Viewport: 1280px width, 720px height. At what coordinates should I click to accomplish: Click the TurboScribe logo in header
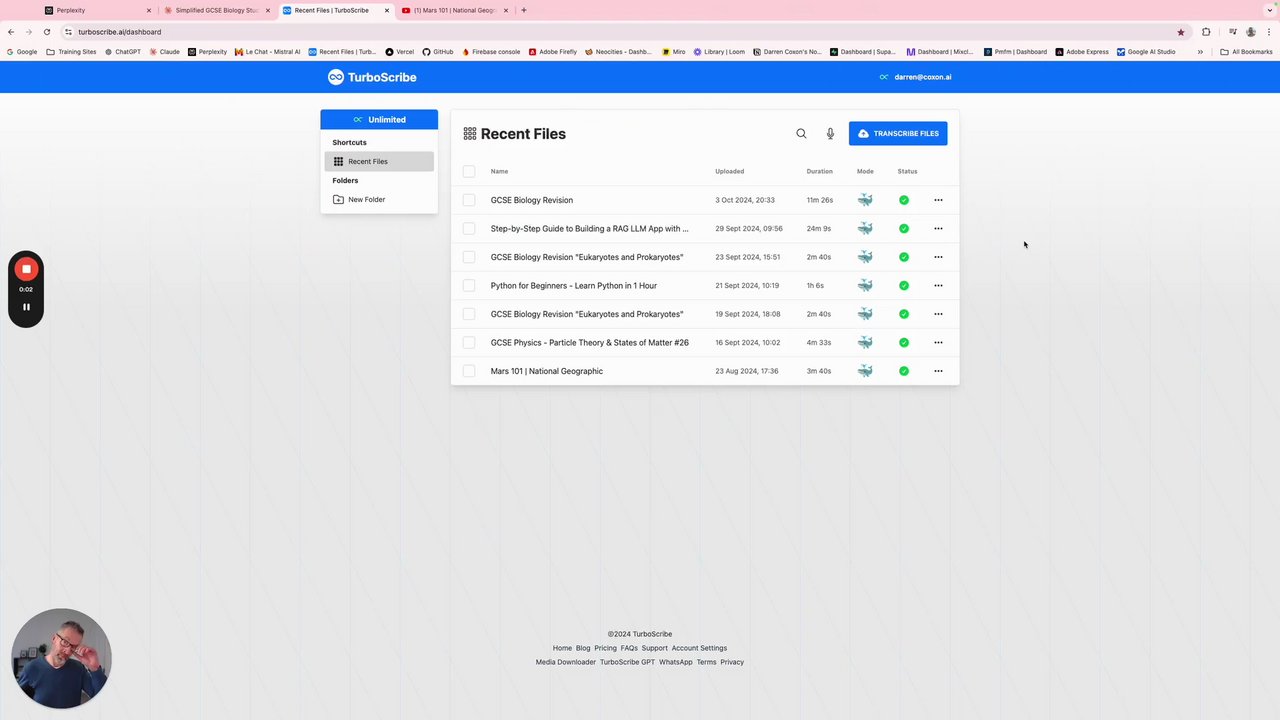372,77
